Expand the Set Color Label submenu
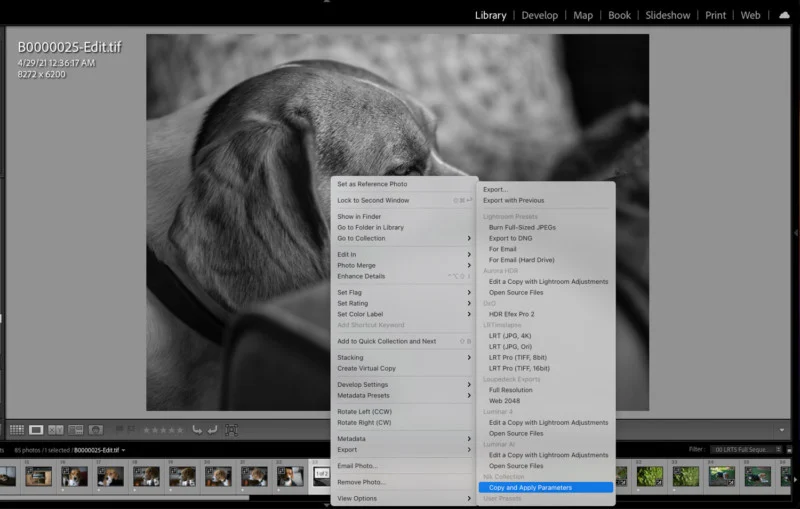Image resolution: width=800 pixels, height=509 pixels. pos(404,314)
